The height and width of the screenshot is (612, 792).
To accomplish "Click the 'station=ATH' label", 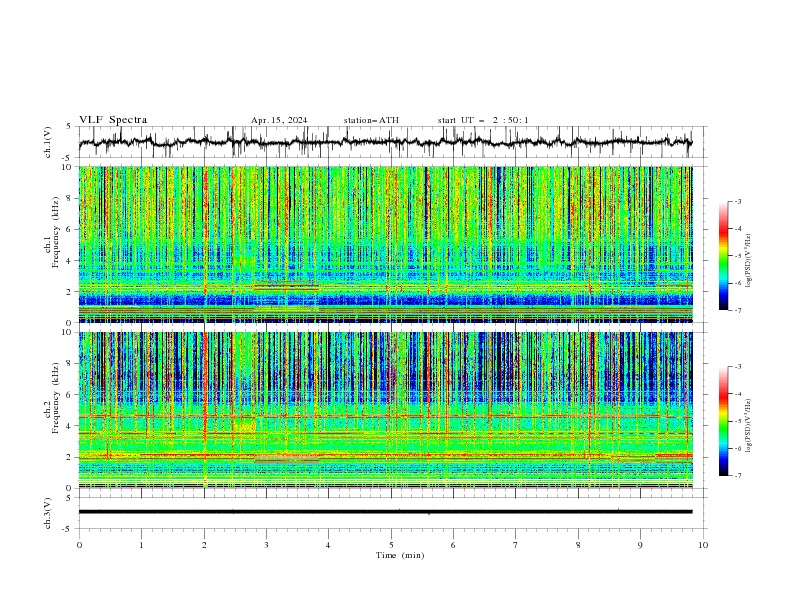I will point(371,120).
